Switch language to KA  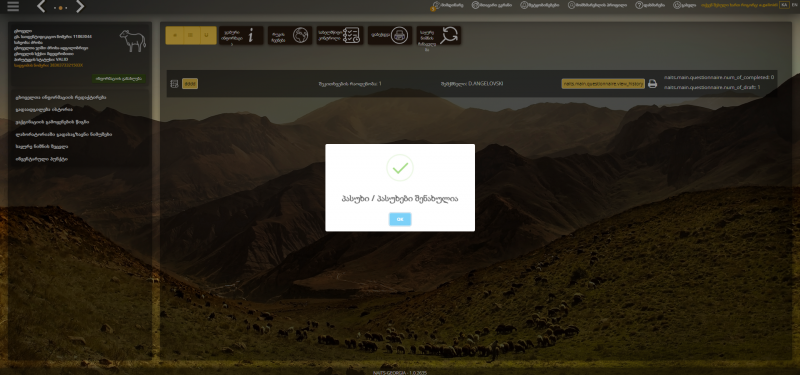784,5
